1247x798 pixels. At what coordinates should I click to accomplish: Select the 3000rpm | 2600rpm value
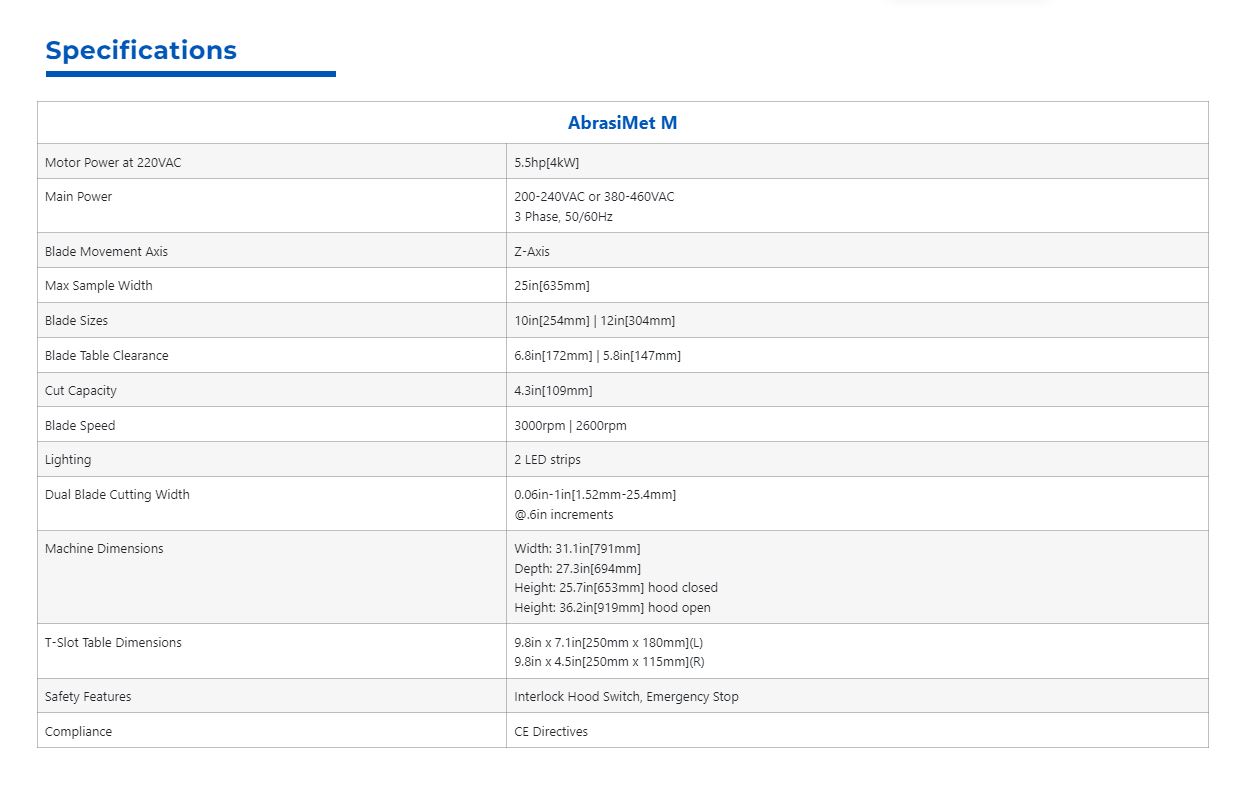[570, 425]
